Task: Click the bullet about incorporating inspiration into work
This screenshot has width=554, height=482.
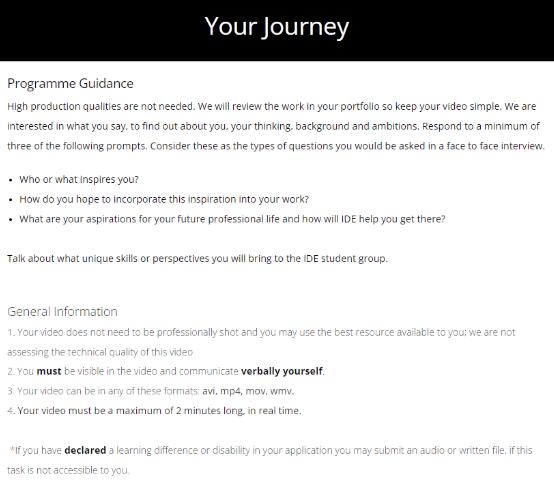Action: point(164,199)
